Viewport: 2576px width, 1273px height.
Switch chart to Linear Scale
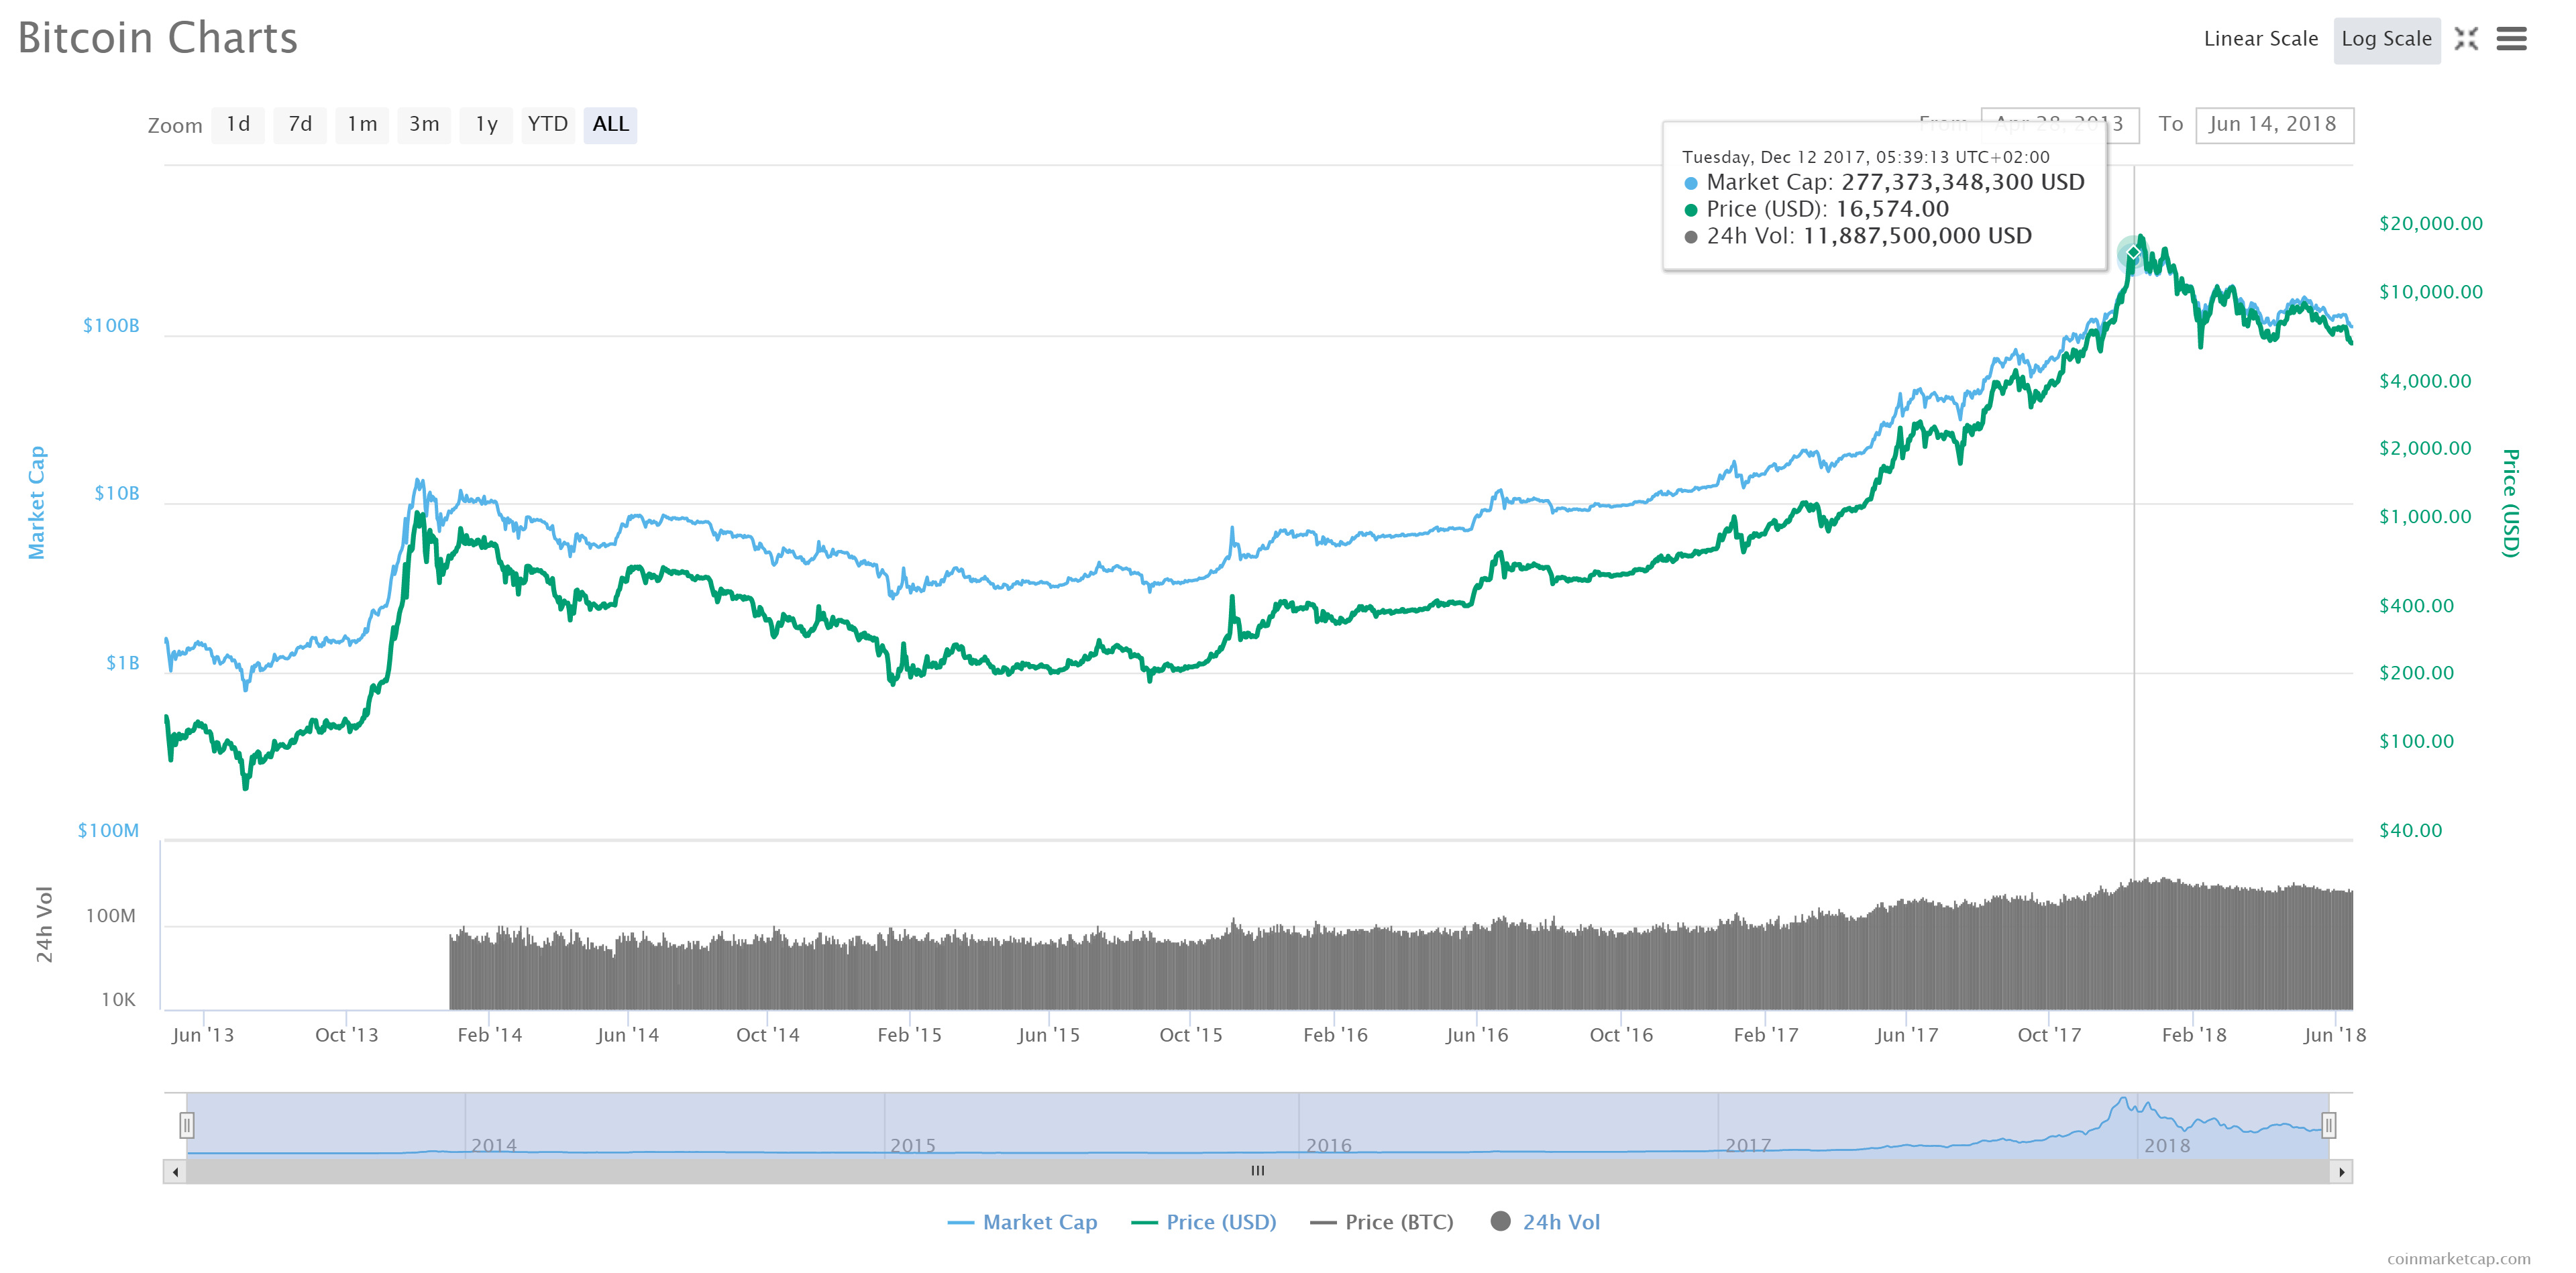click(x=2260, y=39)
